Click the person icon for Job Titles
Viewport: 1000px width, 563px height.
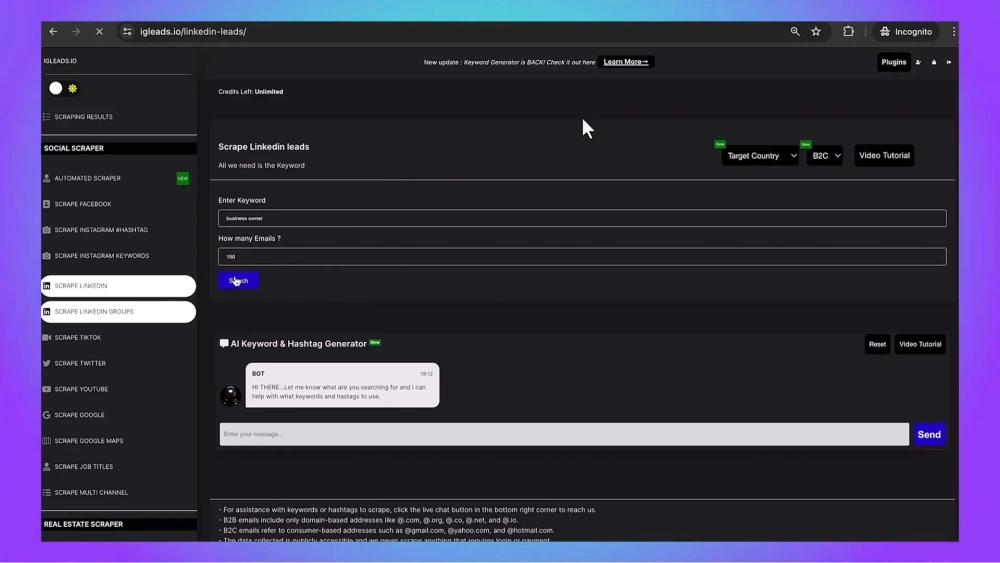[x=47, y=467]
